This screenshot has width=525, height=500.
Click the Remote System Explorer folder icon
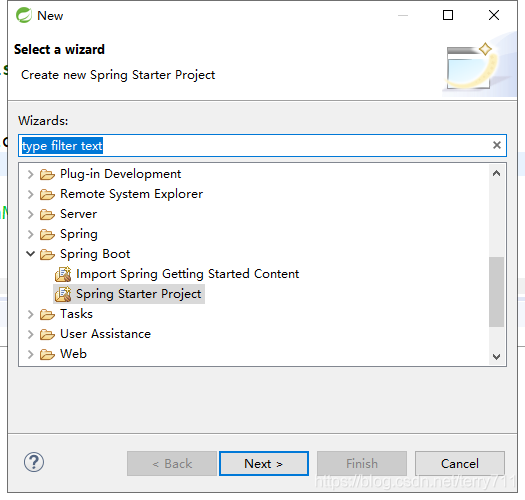tap(47, 195)
